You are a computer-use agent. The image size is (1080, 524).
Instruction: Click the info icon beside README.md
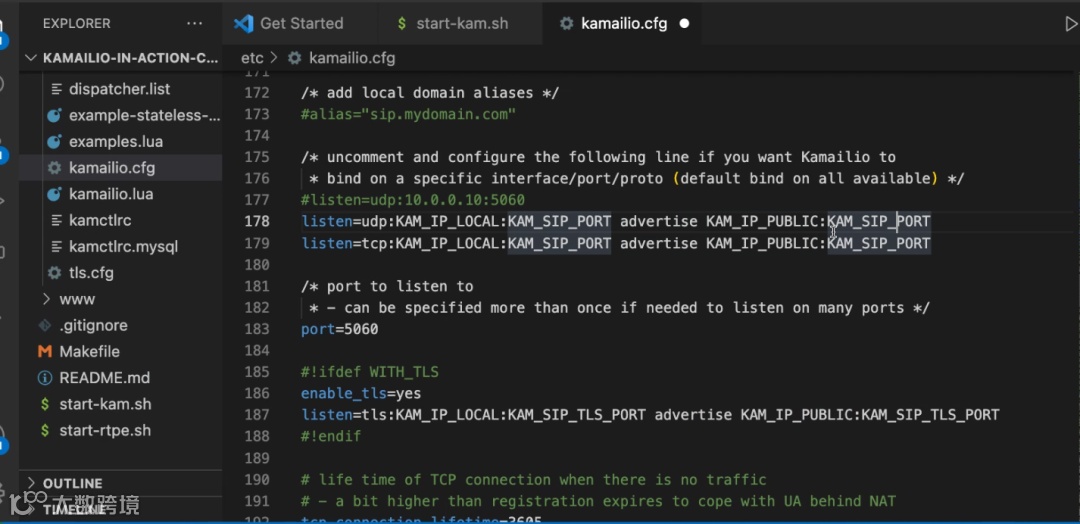45,377
